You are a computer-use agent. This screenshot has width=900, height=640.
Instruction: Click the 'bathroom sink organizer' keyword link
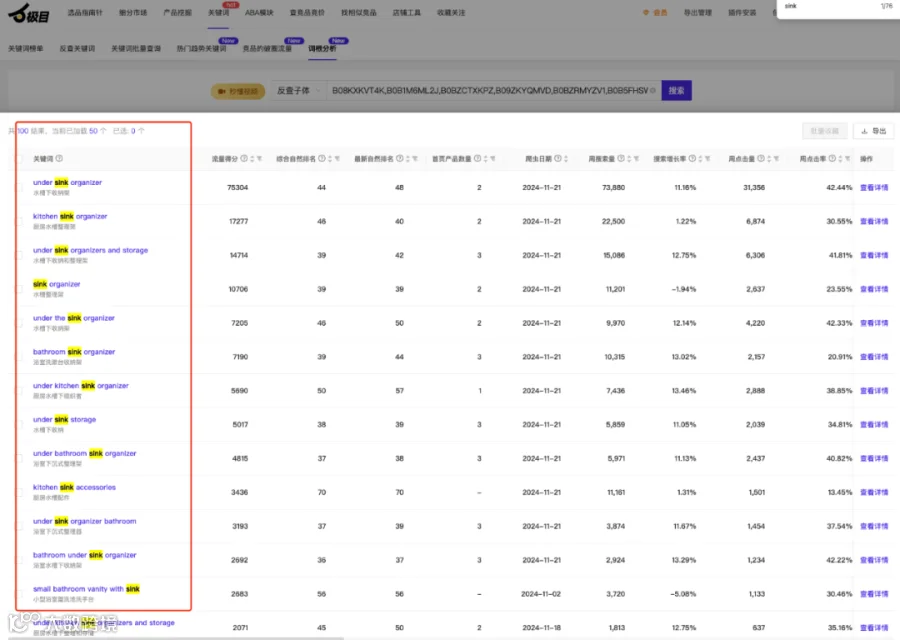coord(74,352)
